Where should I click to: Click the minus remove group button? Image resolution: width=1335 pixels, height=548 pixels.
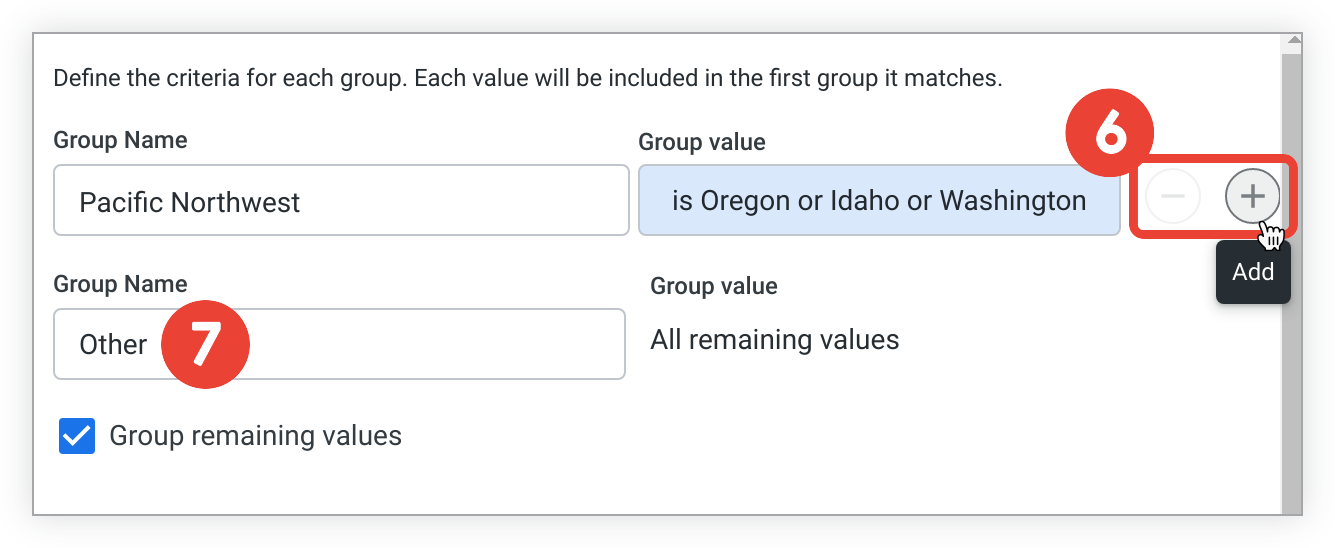(1172, 197)
